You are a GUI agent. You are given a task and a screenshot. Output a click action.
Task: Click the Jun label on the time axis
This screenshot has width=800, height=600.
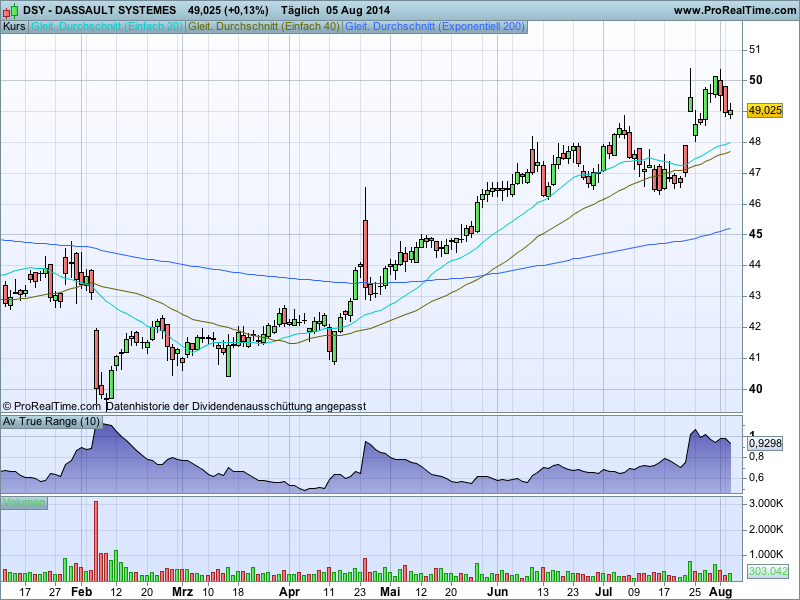[497, 592]
